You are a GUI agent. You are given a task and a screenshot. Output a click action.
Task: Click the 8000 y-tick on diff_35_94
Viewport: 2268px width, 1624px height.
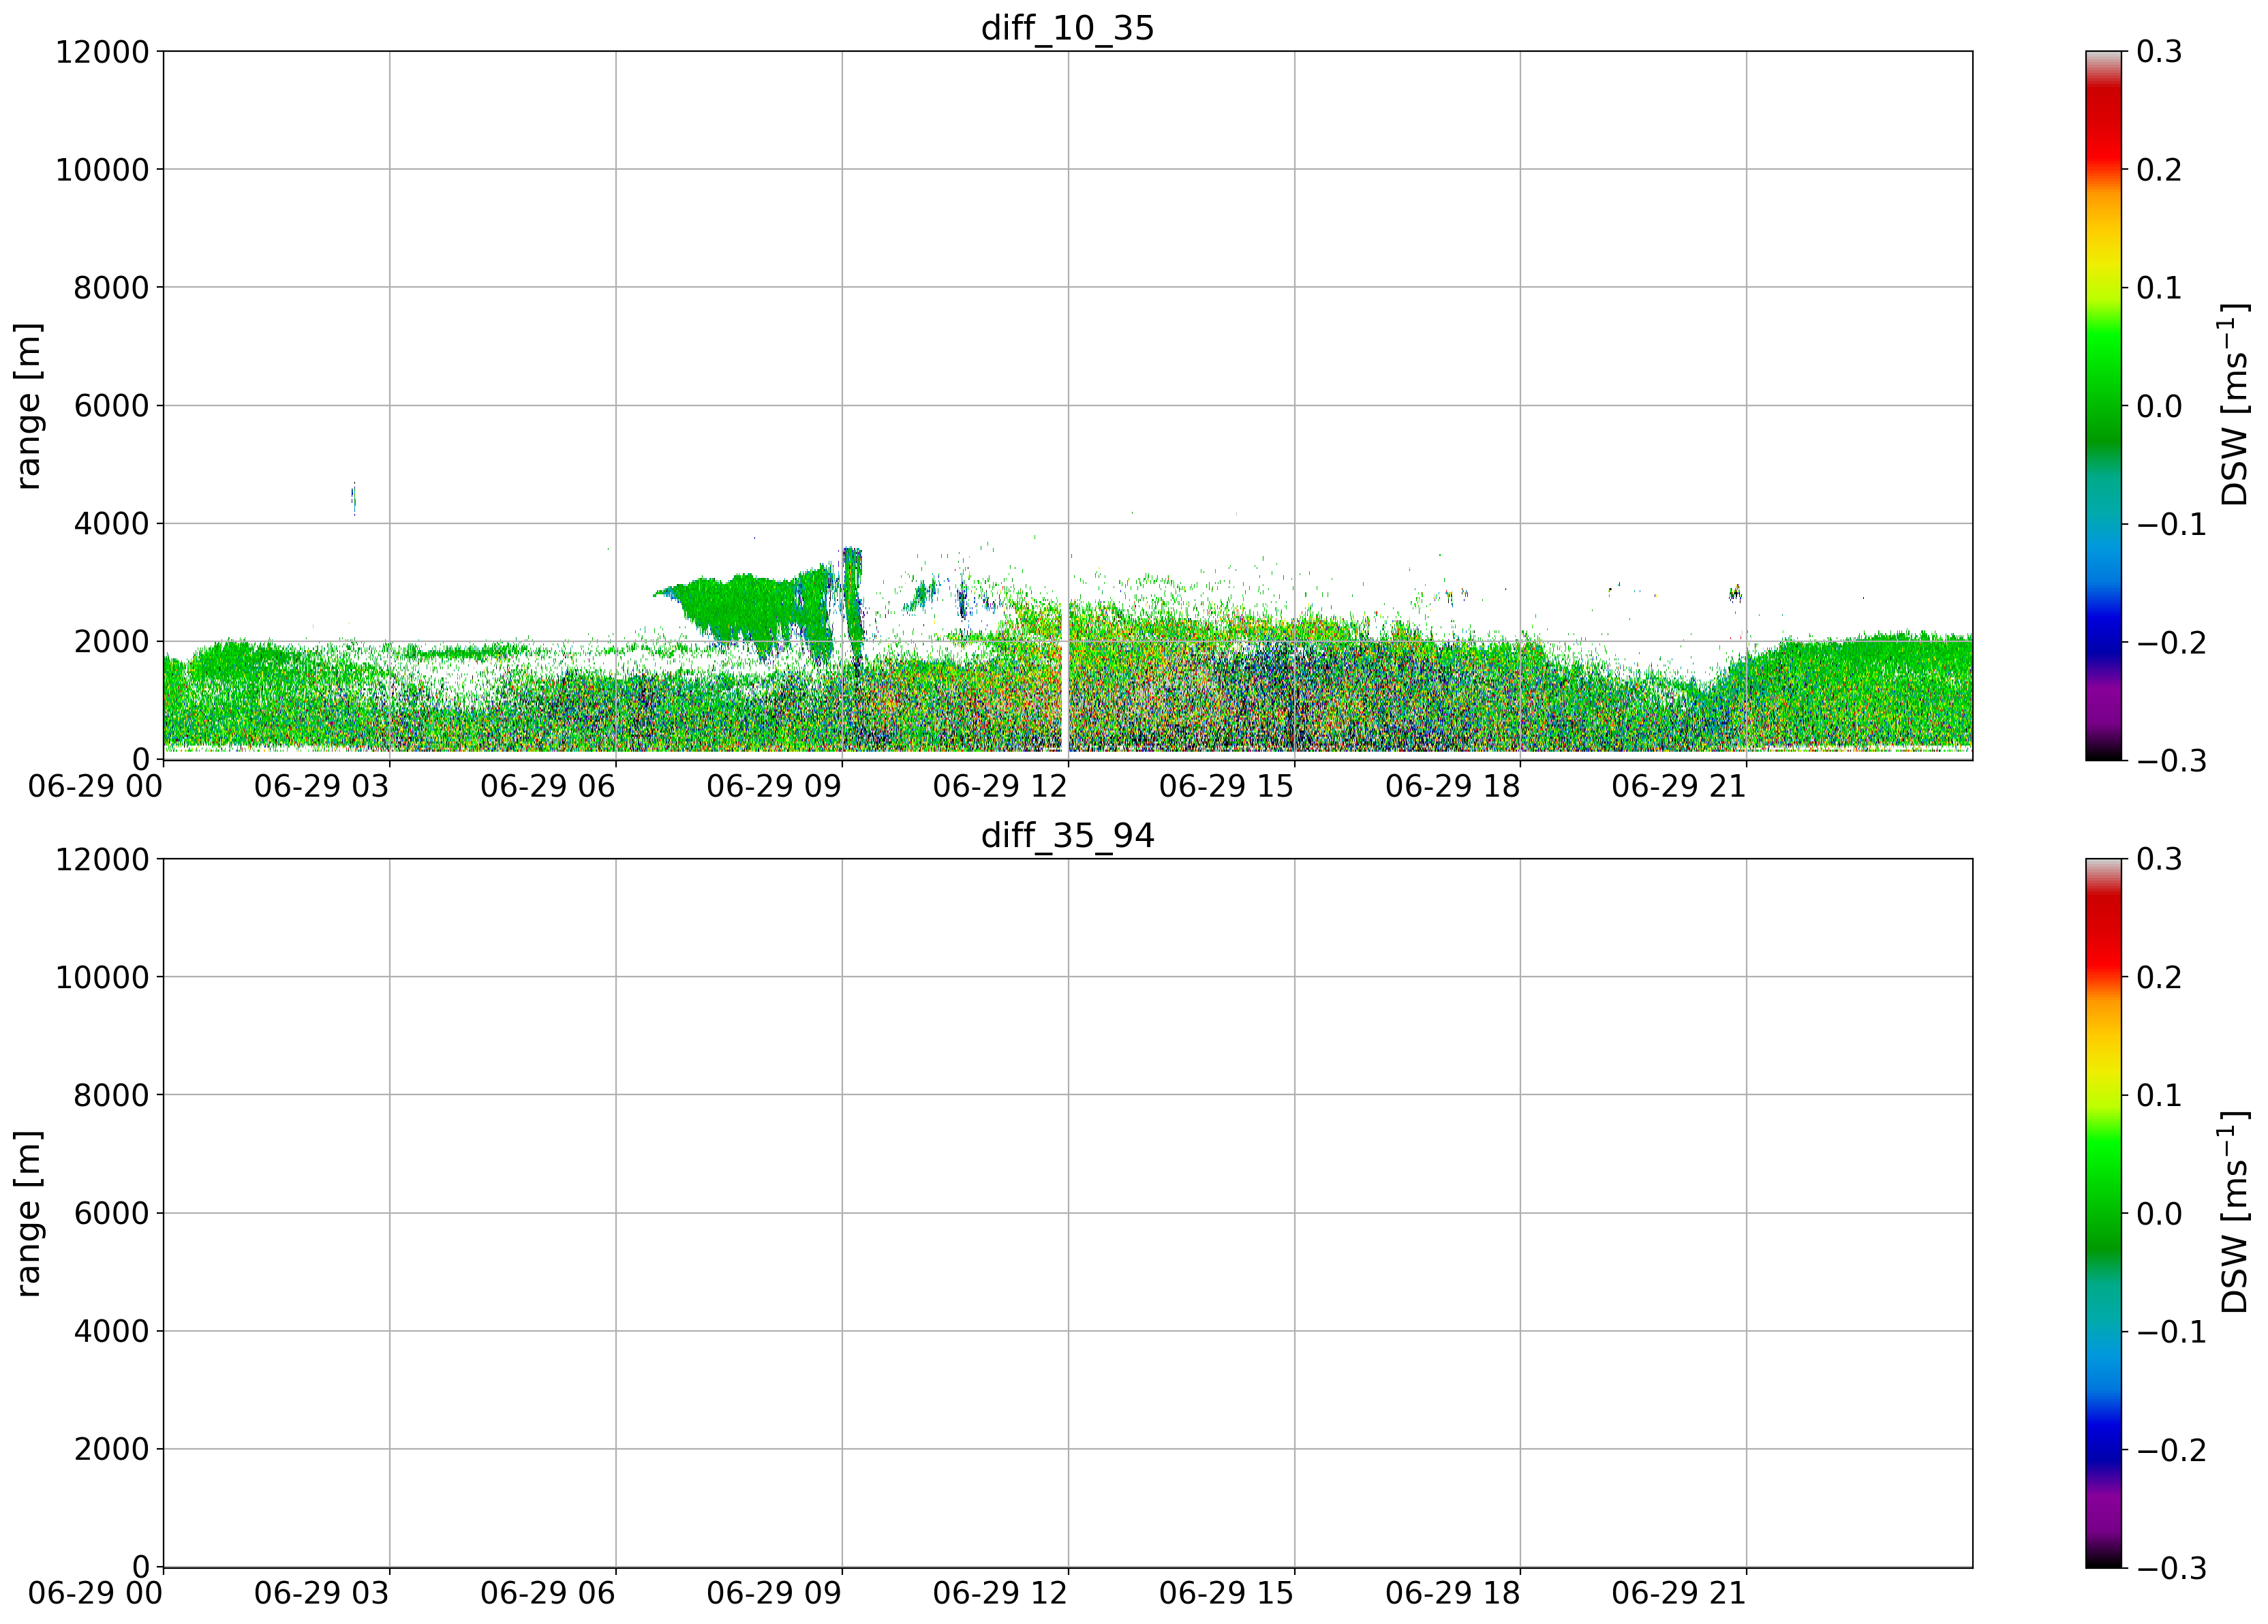tap(111, 1096)
